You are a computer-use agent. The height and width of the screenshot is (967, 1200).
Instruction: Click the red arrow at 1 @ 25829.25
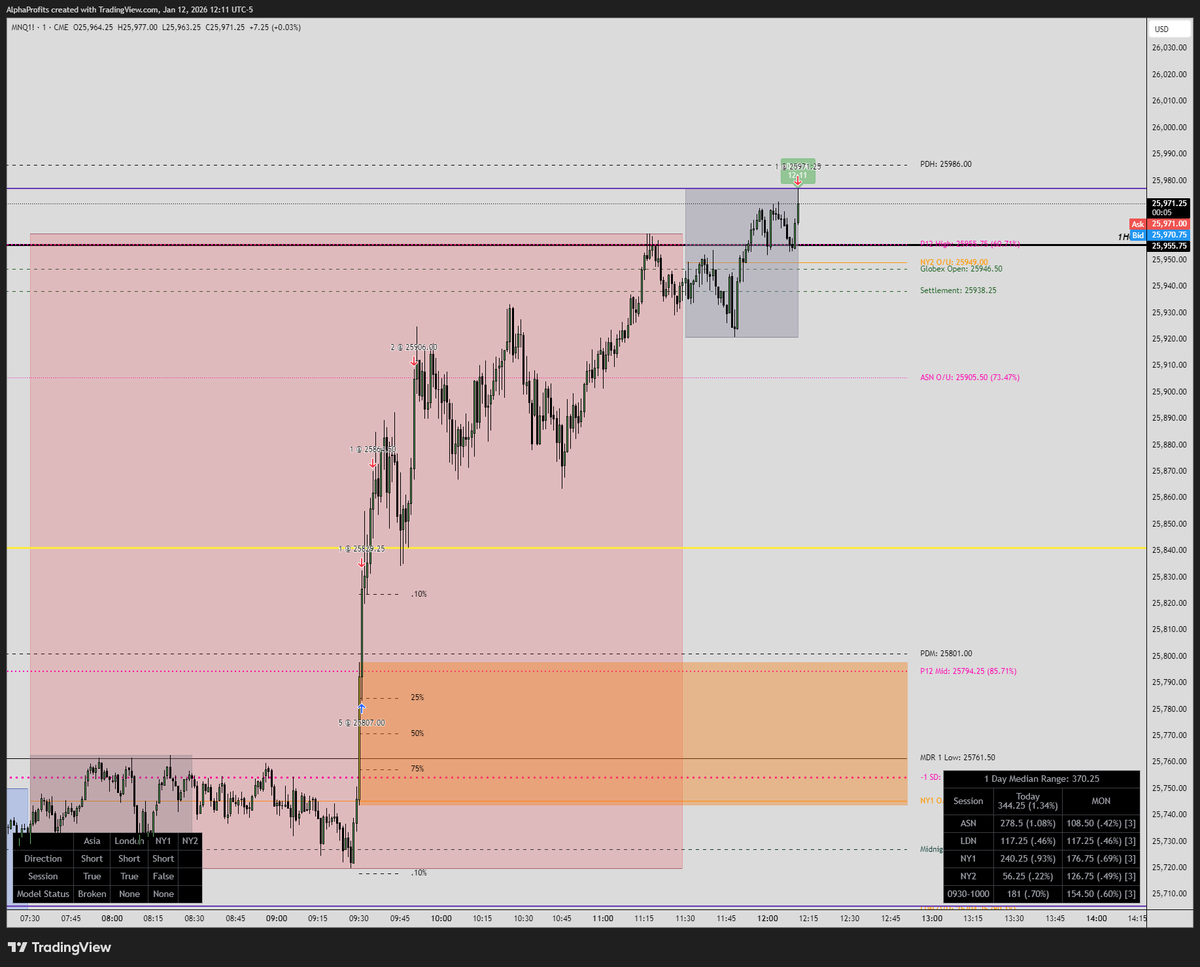(x=362, y=564)
